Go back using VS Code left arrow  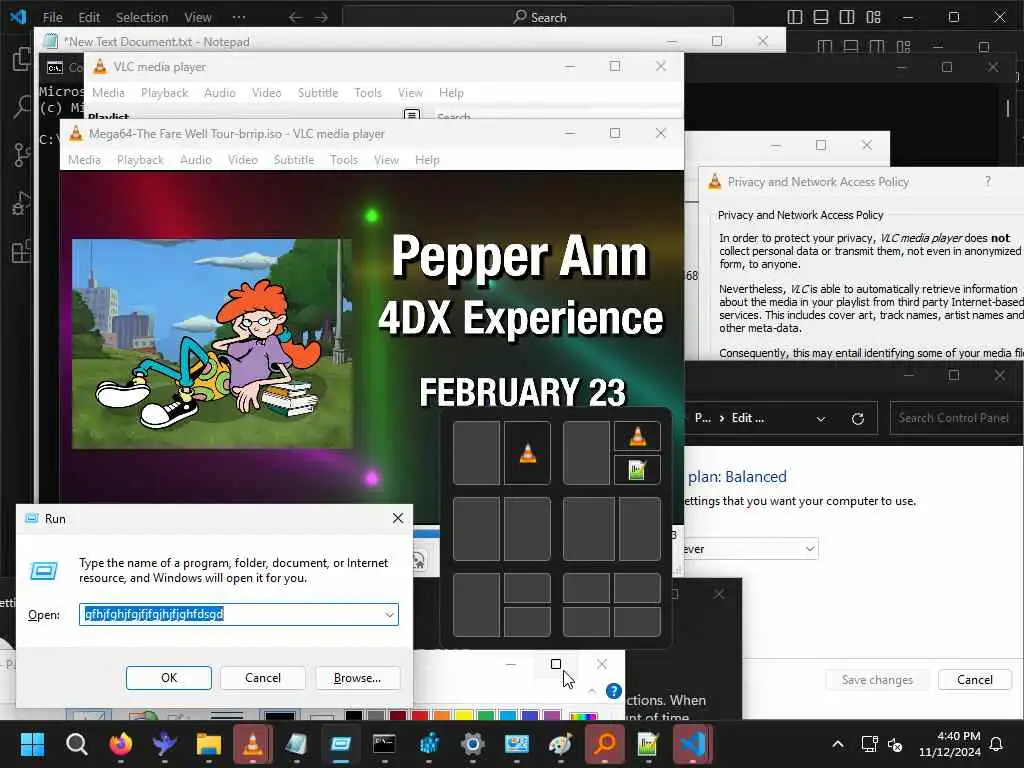[x=295, y=18]
